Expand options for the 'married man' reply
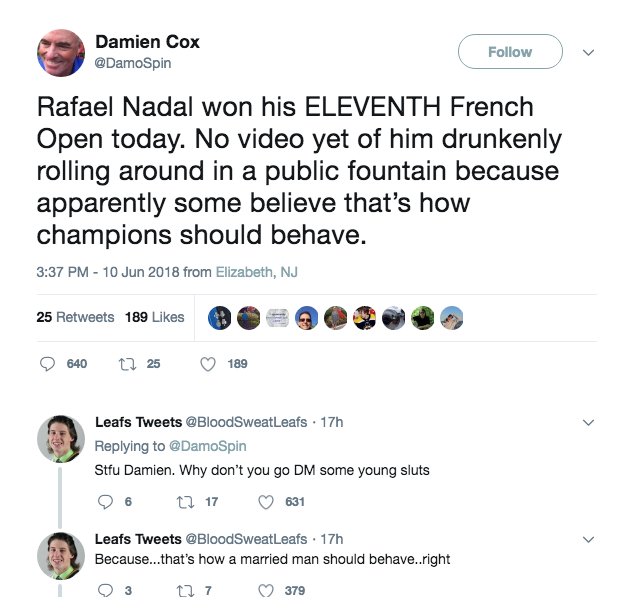 [588, 540]
